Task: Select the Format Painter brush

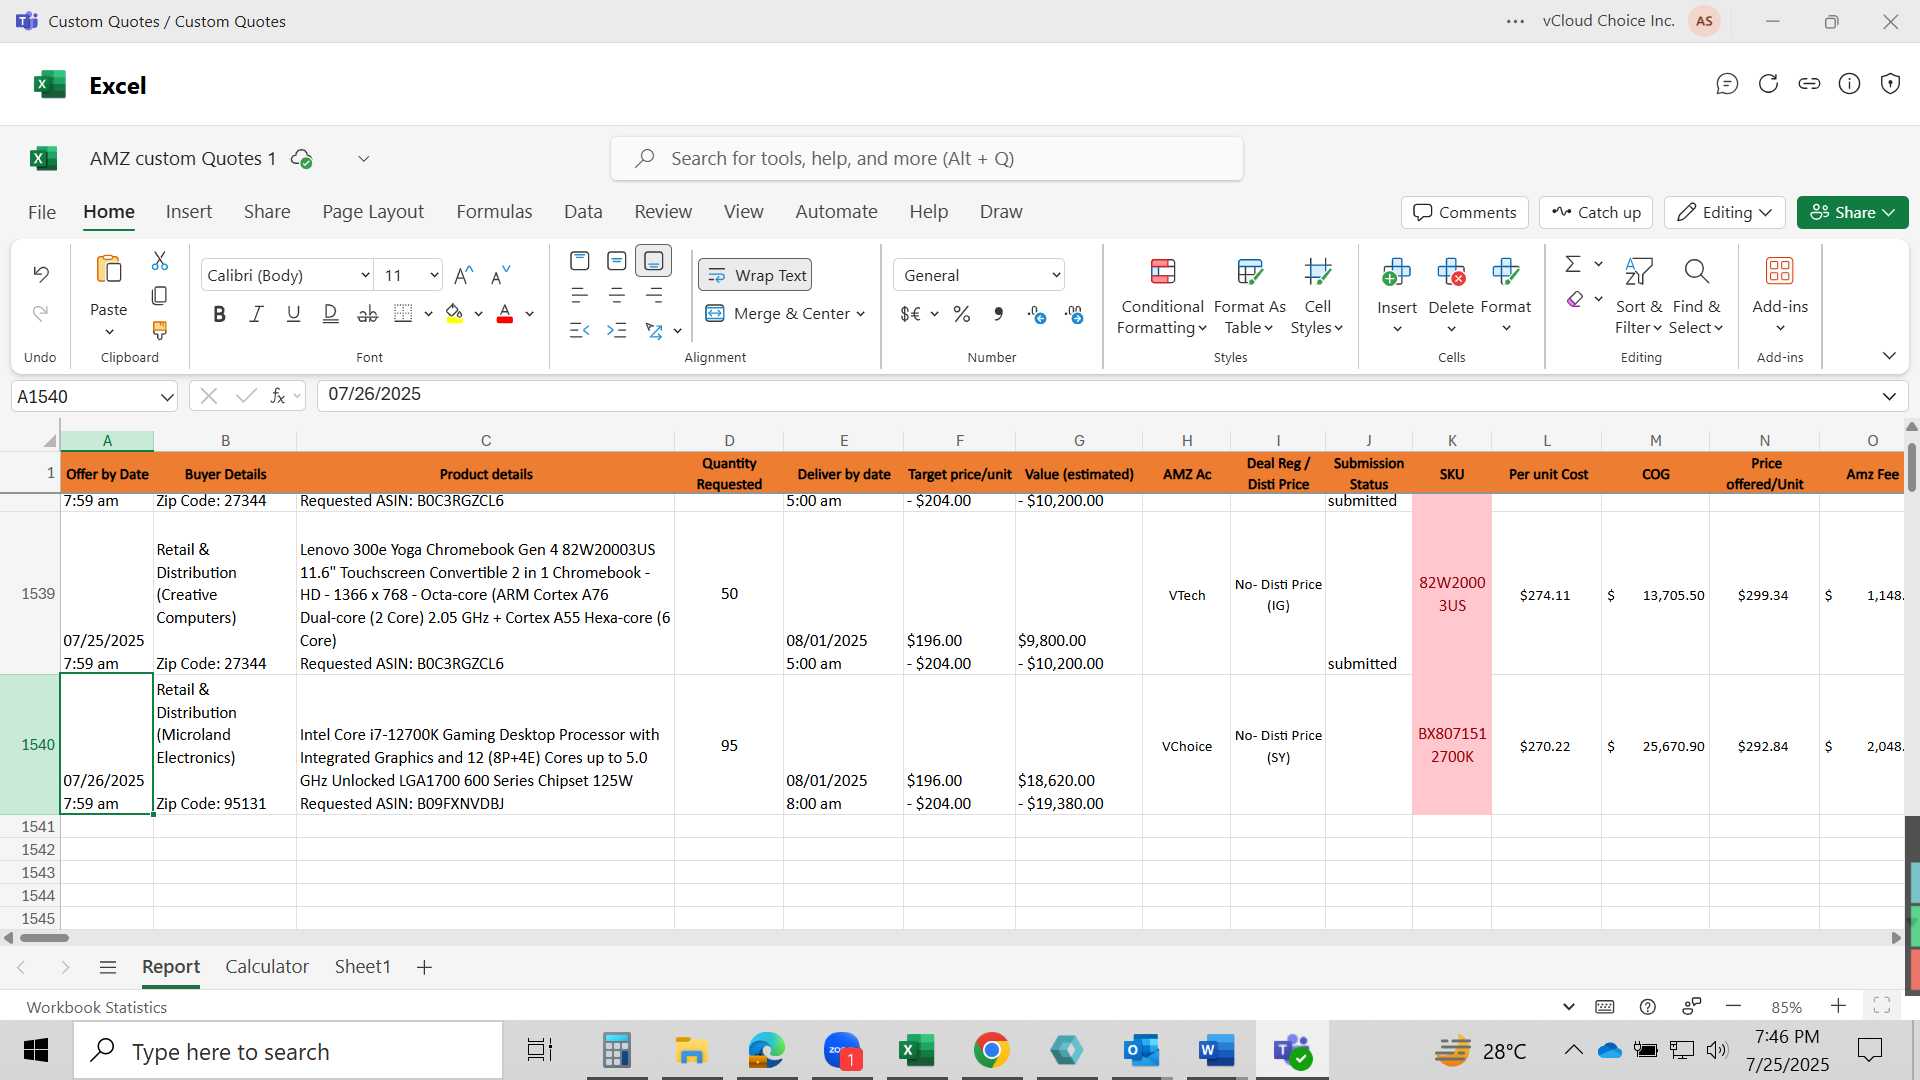Action: tap(160, 330)
